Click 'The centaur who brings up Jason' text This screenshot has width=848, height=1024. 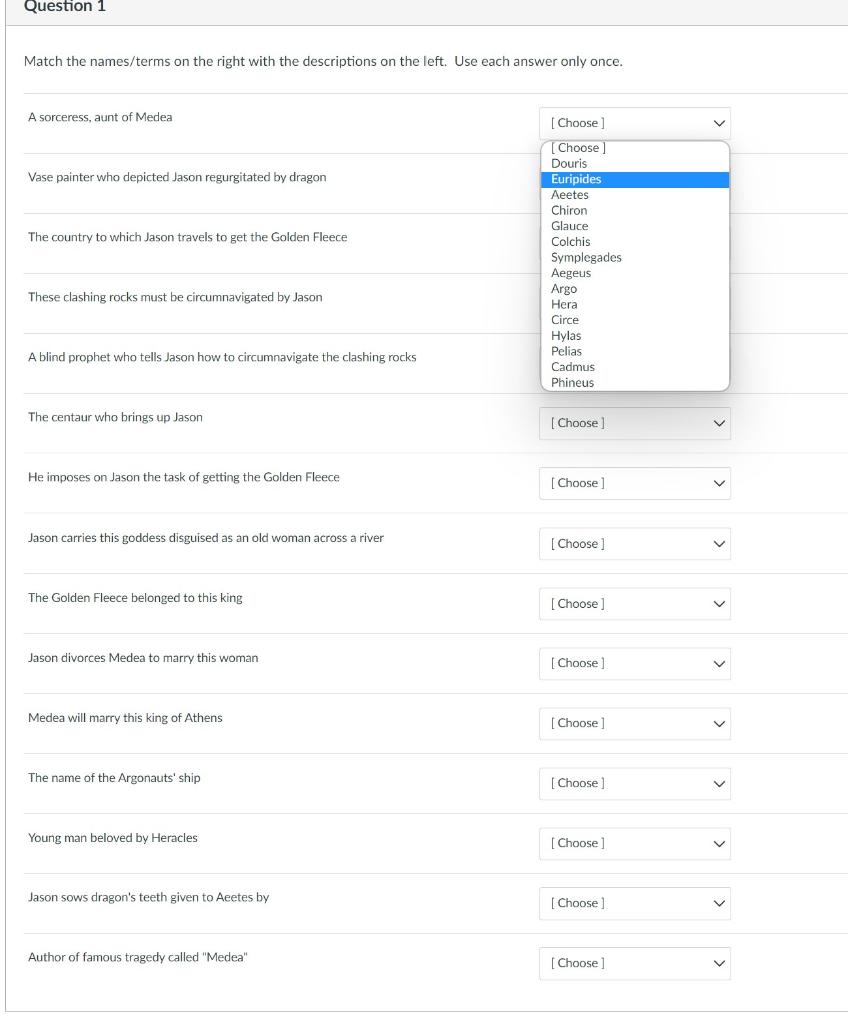pyautogui.click(x=115, y=417)
